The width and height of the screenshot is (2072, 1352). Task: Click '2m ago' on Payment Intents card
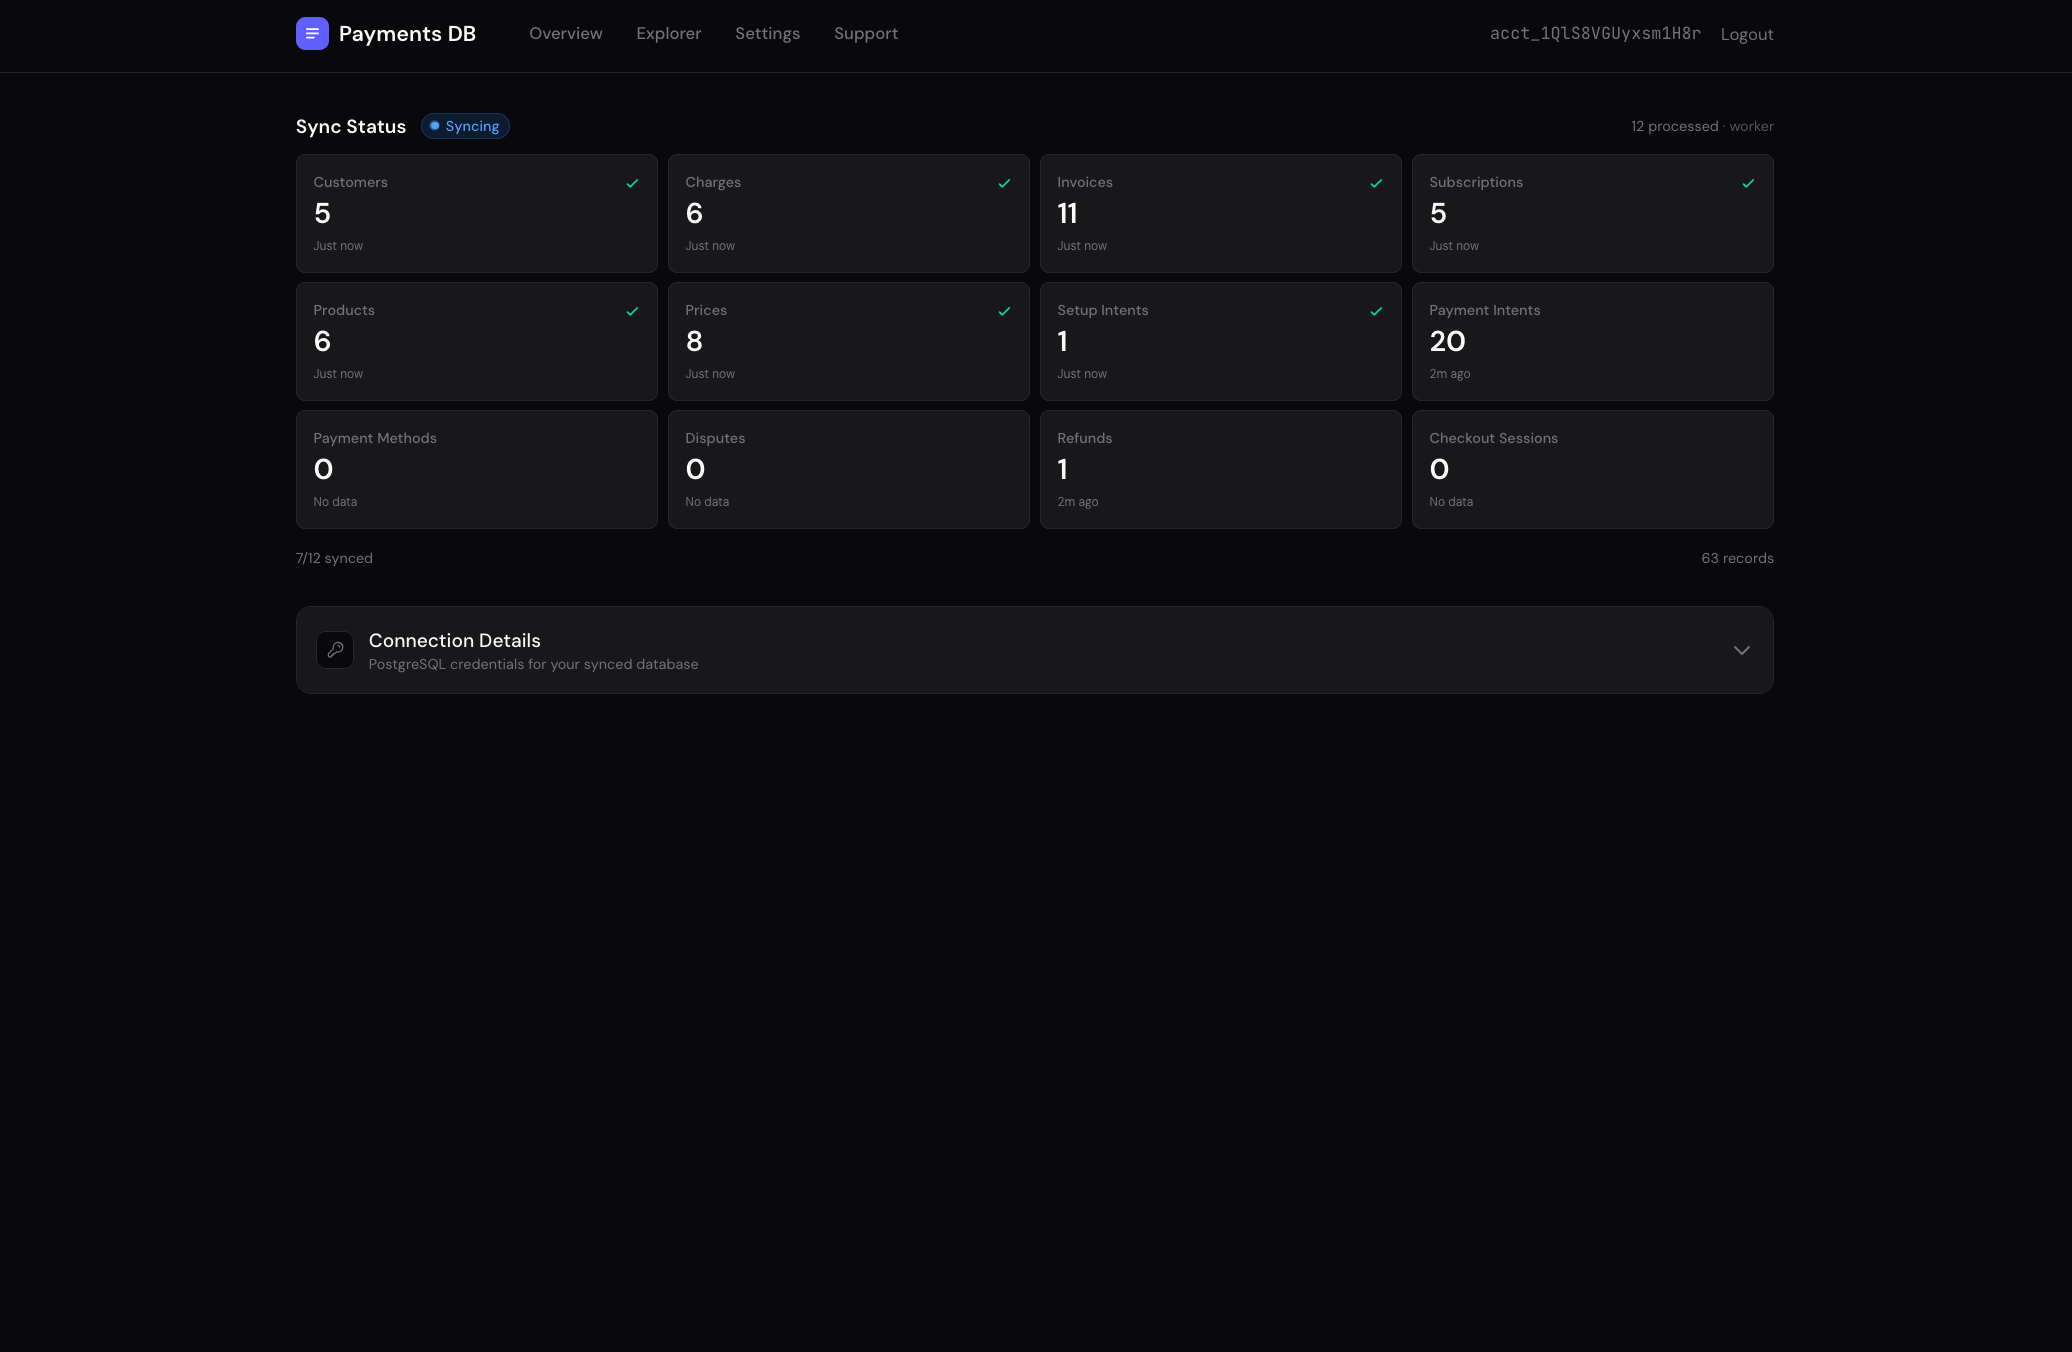tap(1450, 374)
